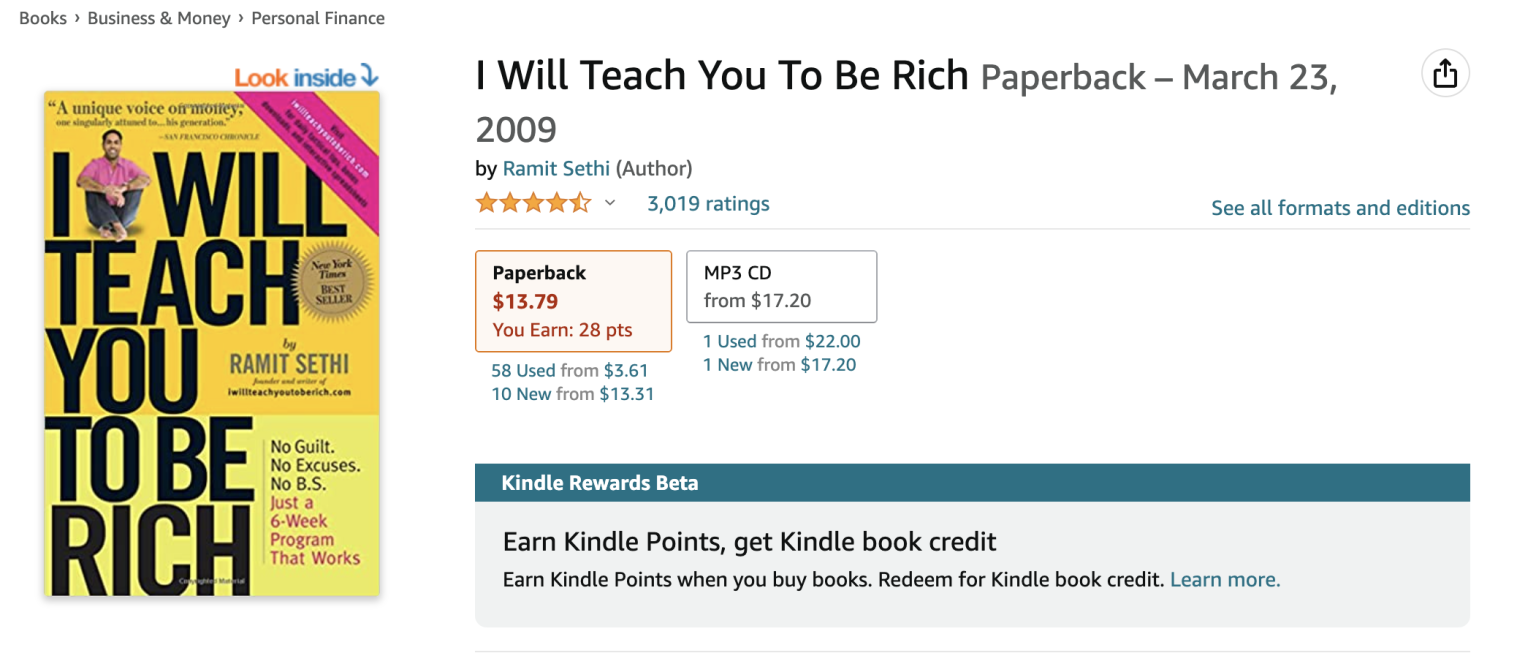Select the Paperback format option

click(573, 301)
